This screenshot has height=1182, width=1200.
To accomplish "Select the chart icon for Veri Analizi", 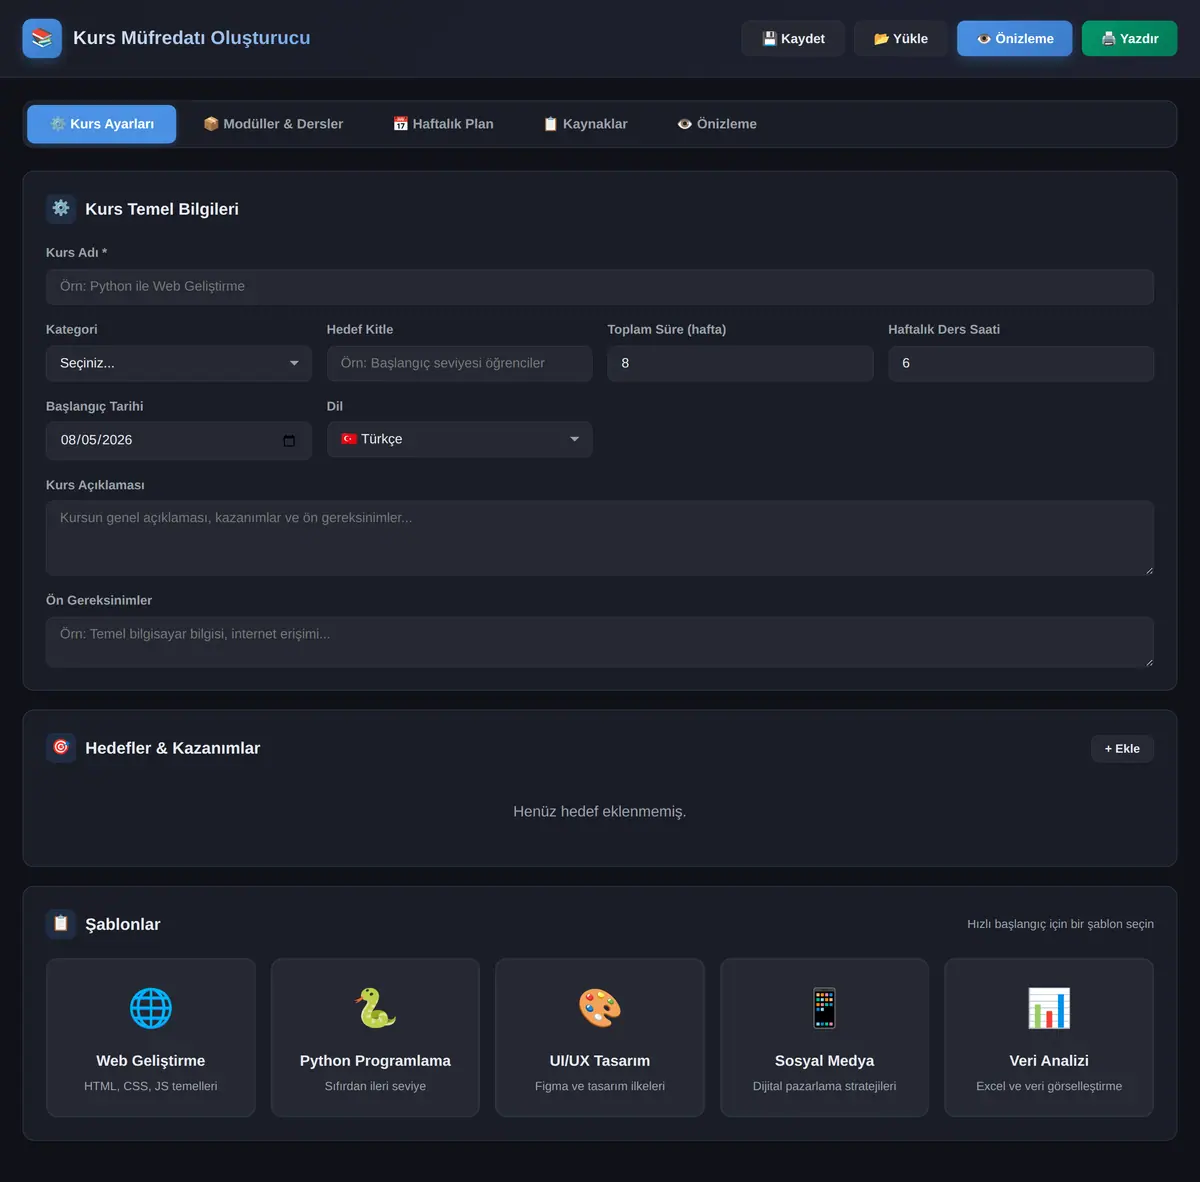I will pyautogui.click(x=1049, y=1008).
